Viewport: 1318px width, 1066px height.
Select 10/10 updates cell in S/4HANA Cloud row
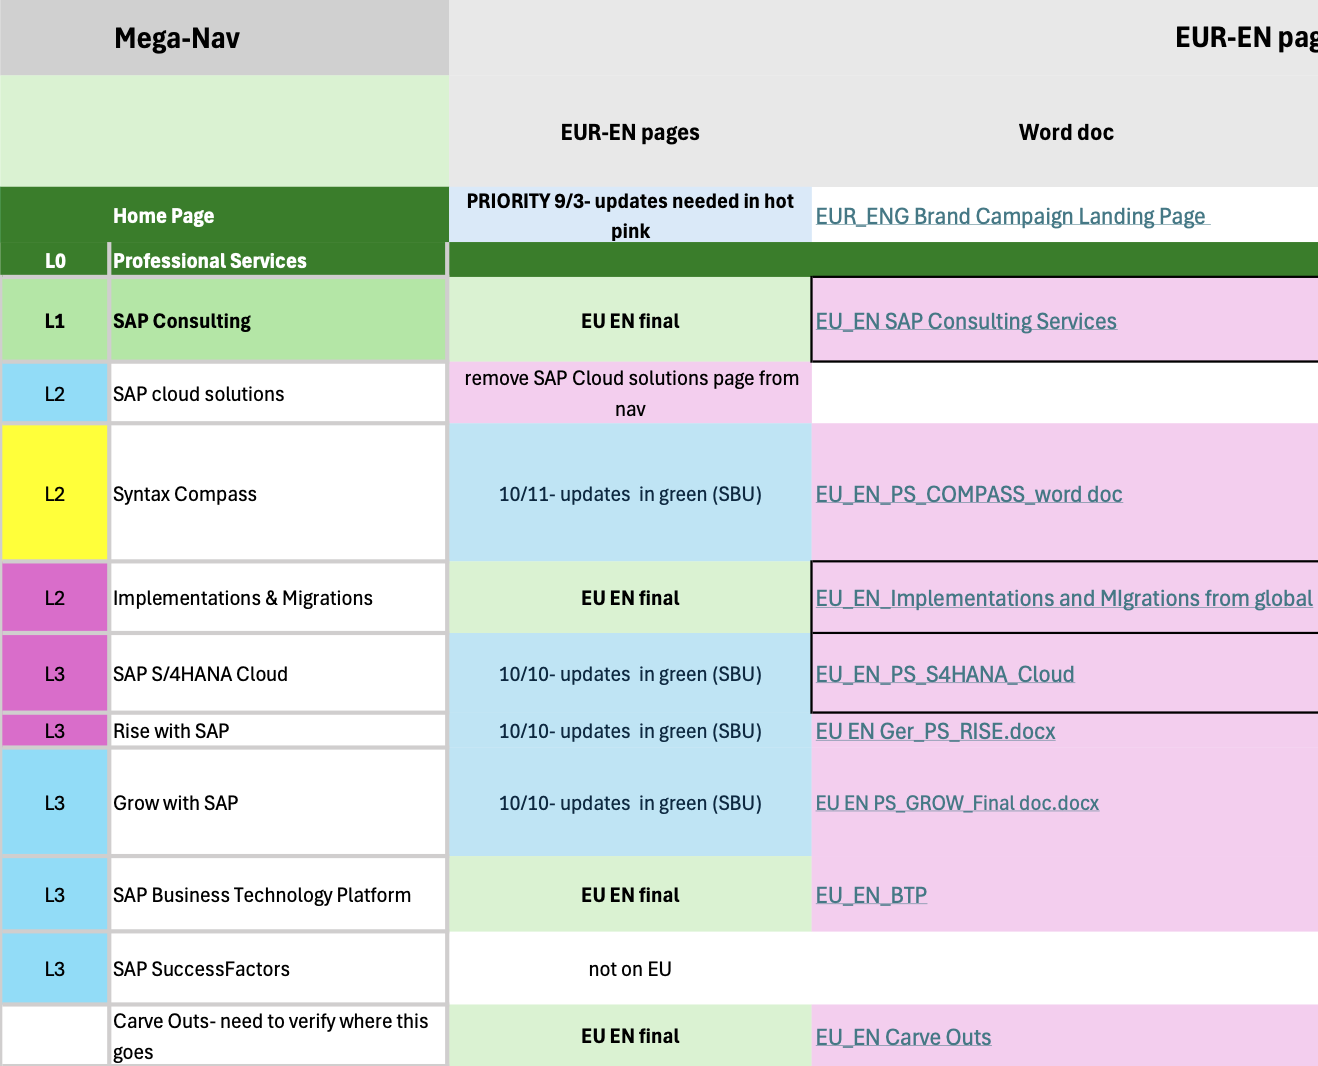click(x=630, y=674)
